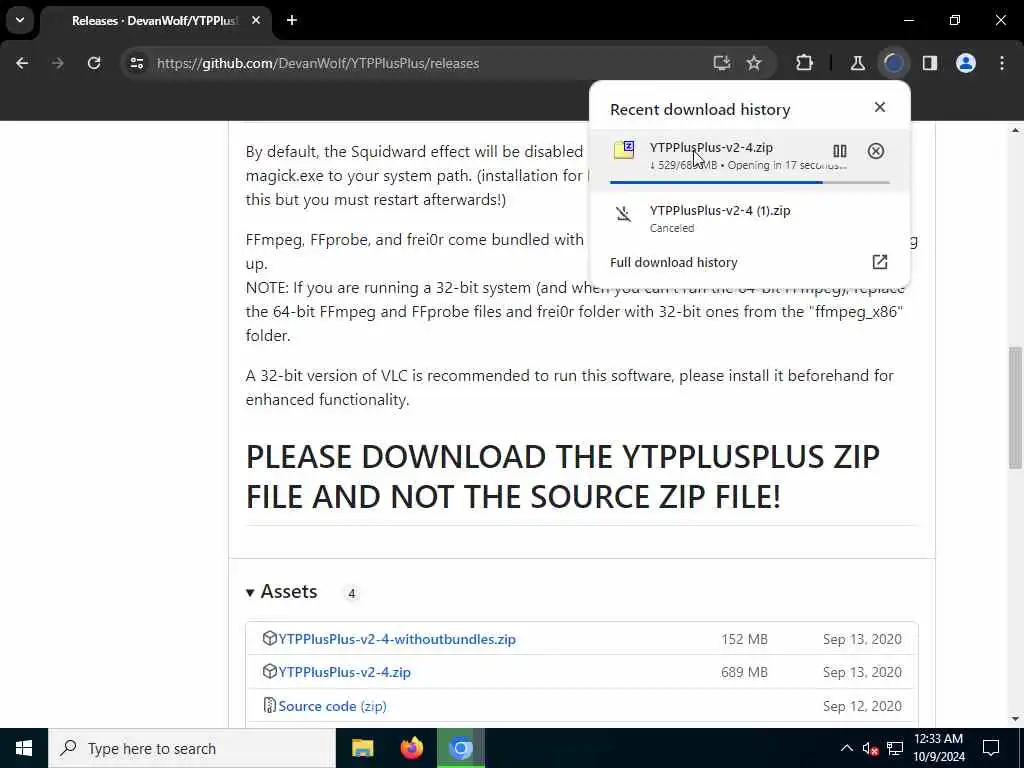Click the canceled YTPPlusPlus-v2-4 (1).zip entry
The height and width of the screenshot is (768, 1024).
[750, 219]
